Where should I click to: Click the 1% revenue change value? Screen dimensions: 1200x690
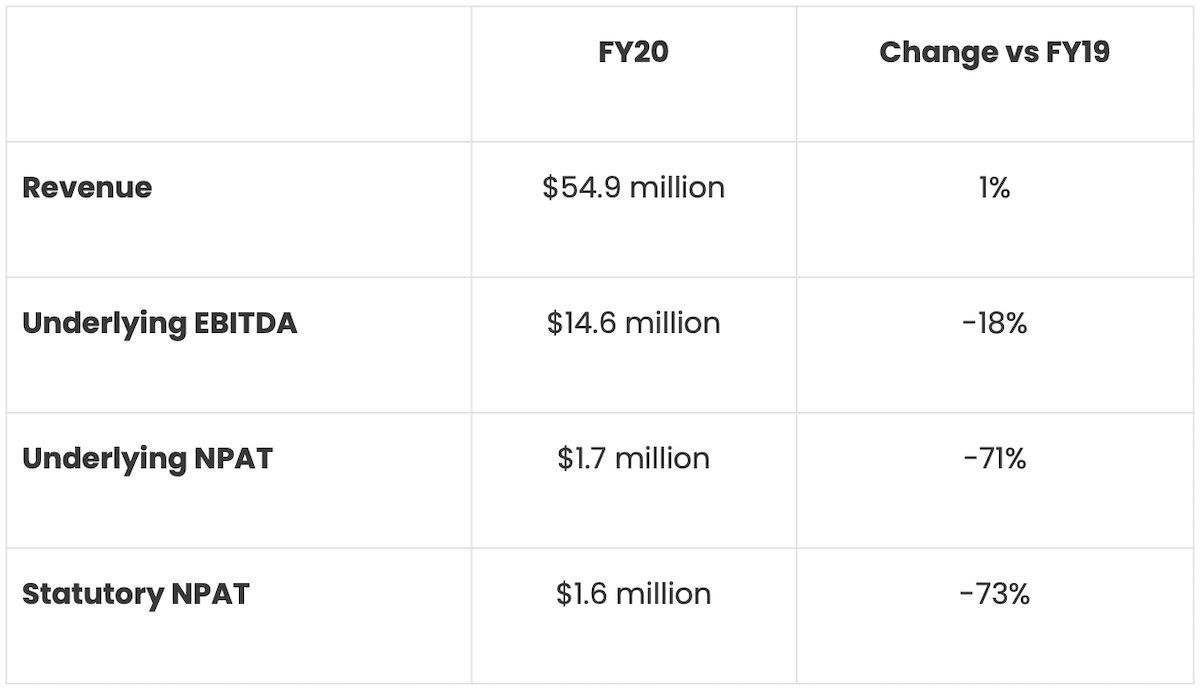[994, 188]
